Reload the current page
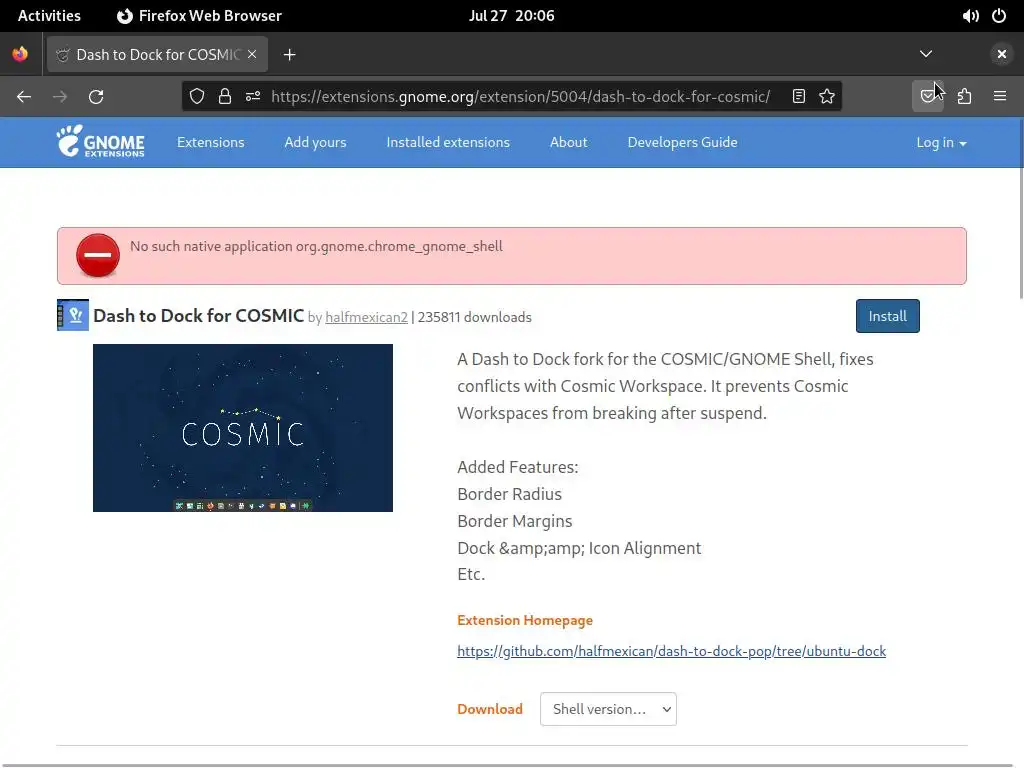The image size is (1024, 768). coord(96,97)
